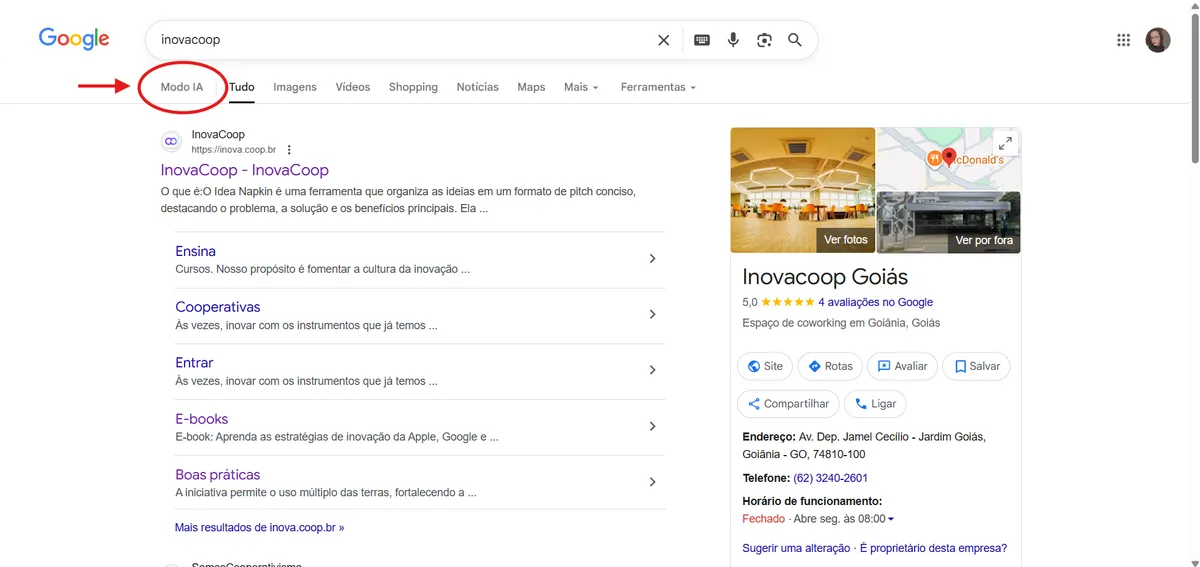Clear the search box with the X icon
Screen dimensions: 1200x567
pos(664,40)
